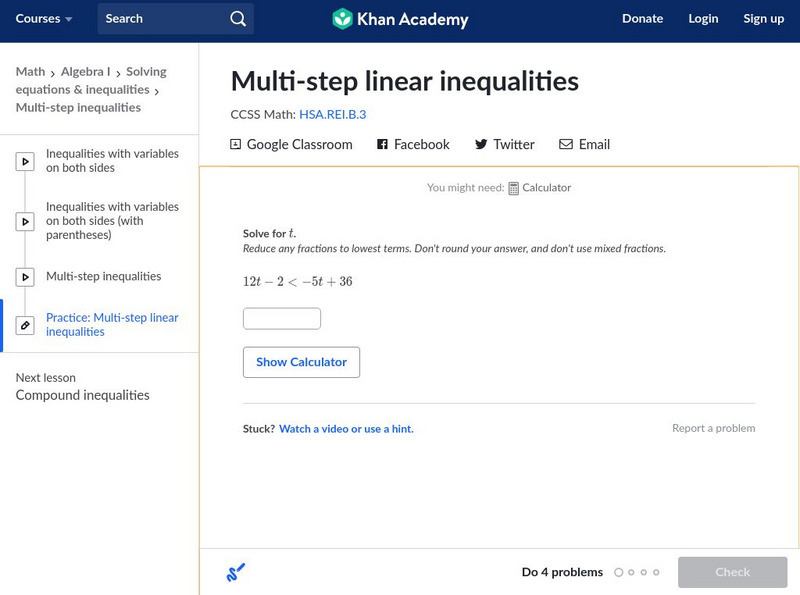The height and width of the screenshot is (595, 800).
Task: Go to Compound inequalities next lesson
Action: pyautogui.click(x=83, y=396)
